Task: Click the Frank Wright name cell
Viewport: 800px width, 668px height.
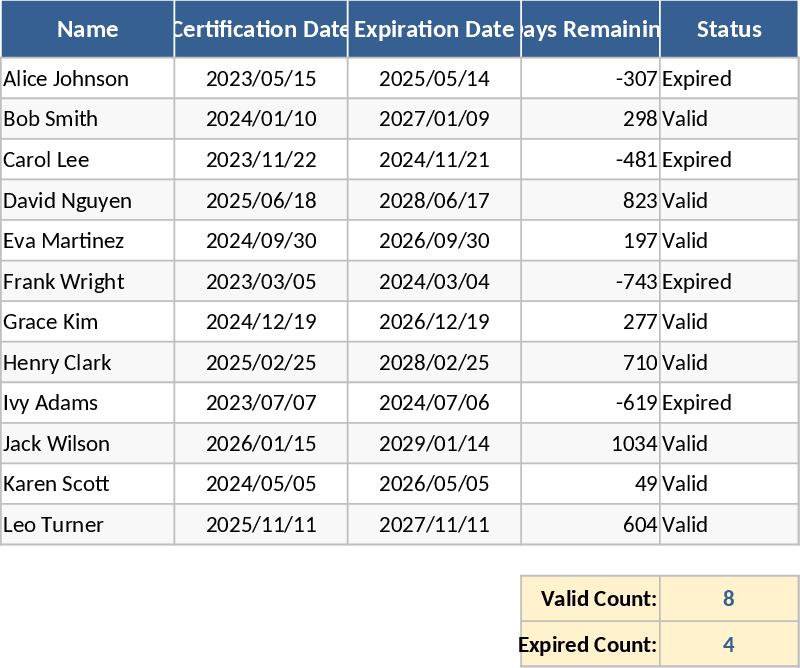Action: click(88, 282)
